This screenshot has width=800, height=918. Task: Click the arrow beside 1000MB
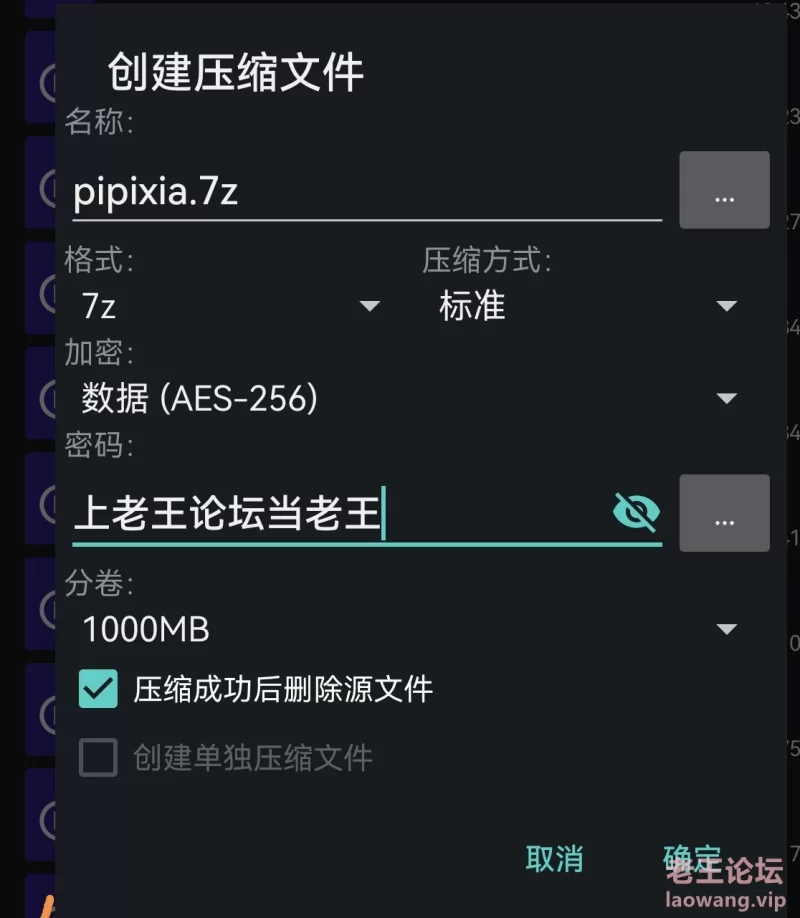727,629
